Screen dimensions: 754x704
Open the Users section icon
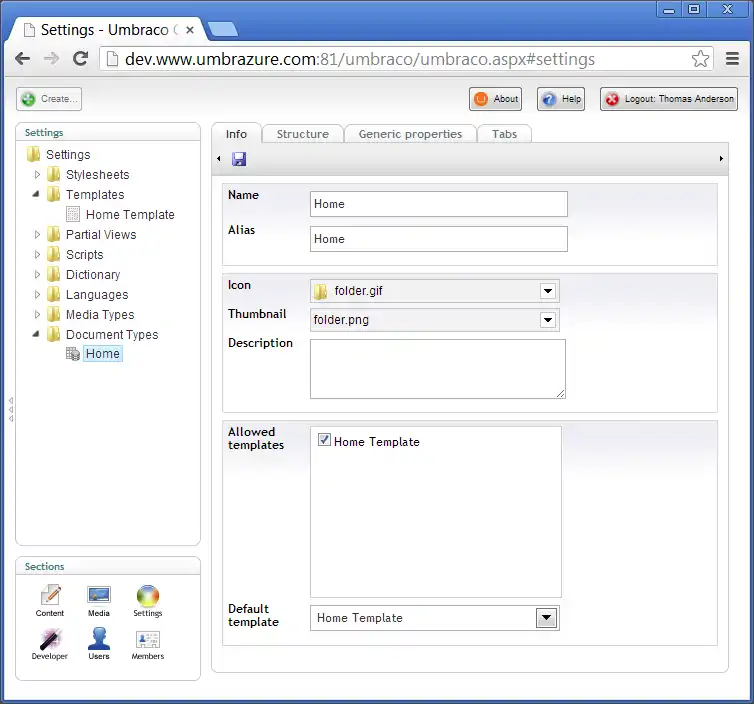pyautogui.click(x=99, y=638)
